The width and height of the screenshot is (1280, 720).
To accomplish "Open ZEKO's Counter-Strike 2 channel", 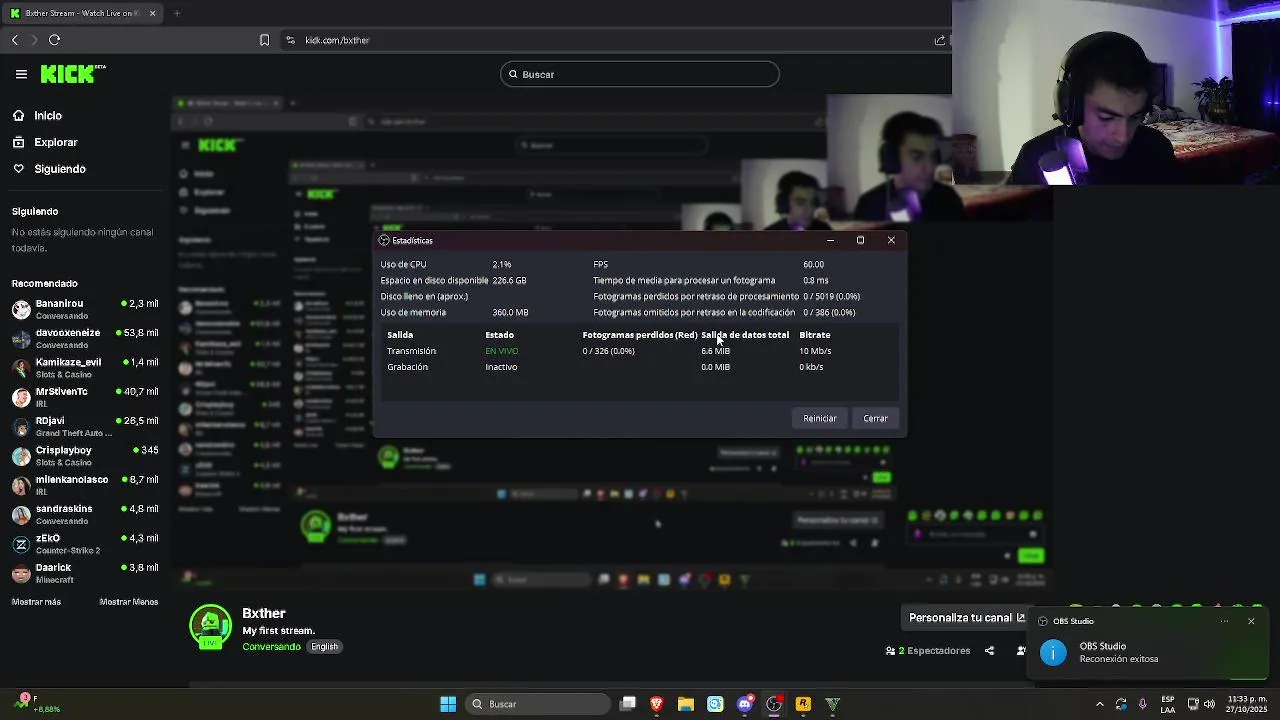I will (x=85, y=544).
